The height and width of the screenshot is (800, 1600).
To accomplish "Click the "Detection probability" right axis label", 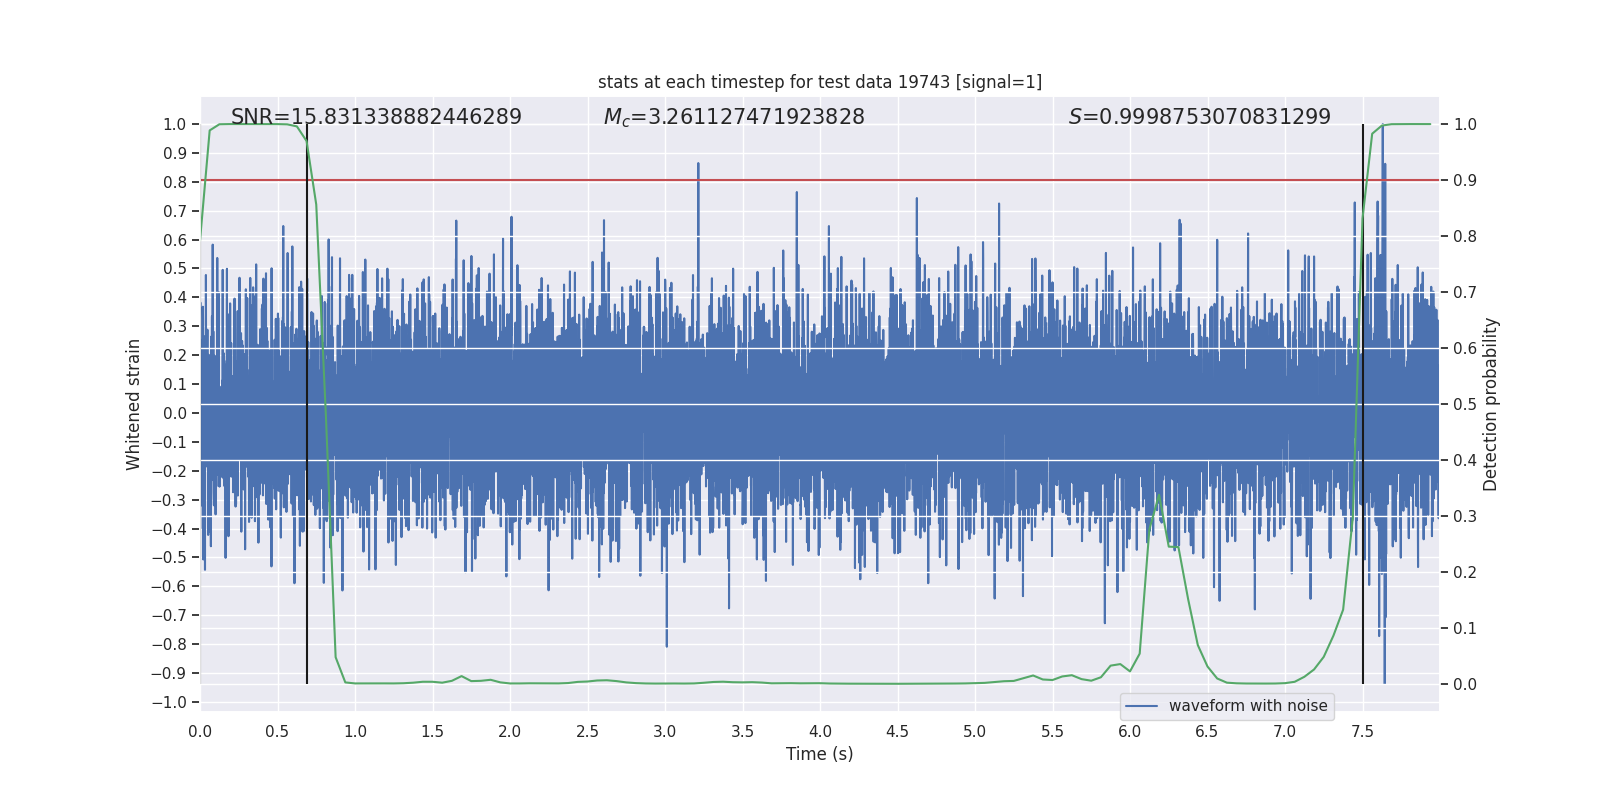I will (1490, 404).
